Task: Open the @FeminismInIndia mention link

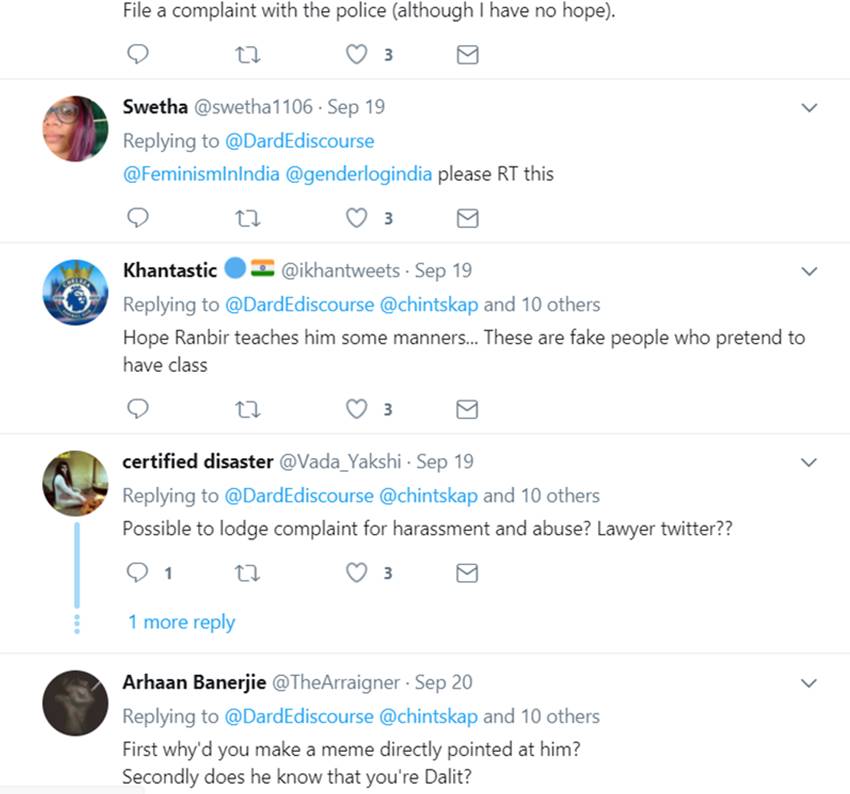Action: (x=202, y=174)
